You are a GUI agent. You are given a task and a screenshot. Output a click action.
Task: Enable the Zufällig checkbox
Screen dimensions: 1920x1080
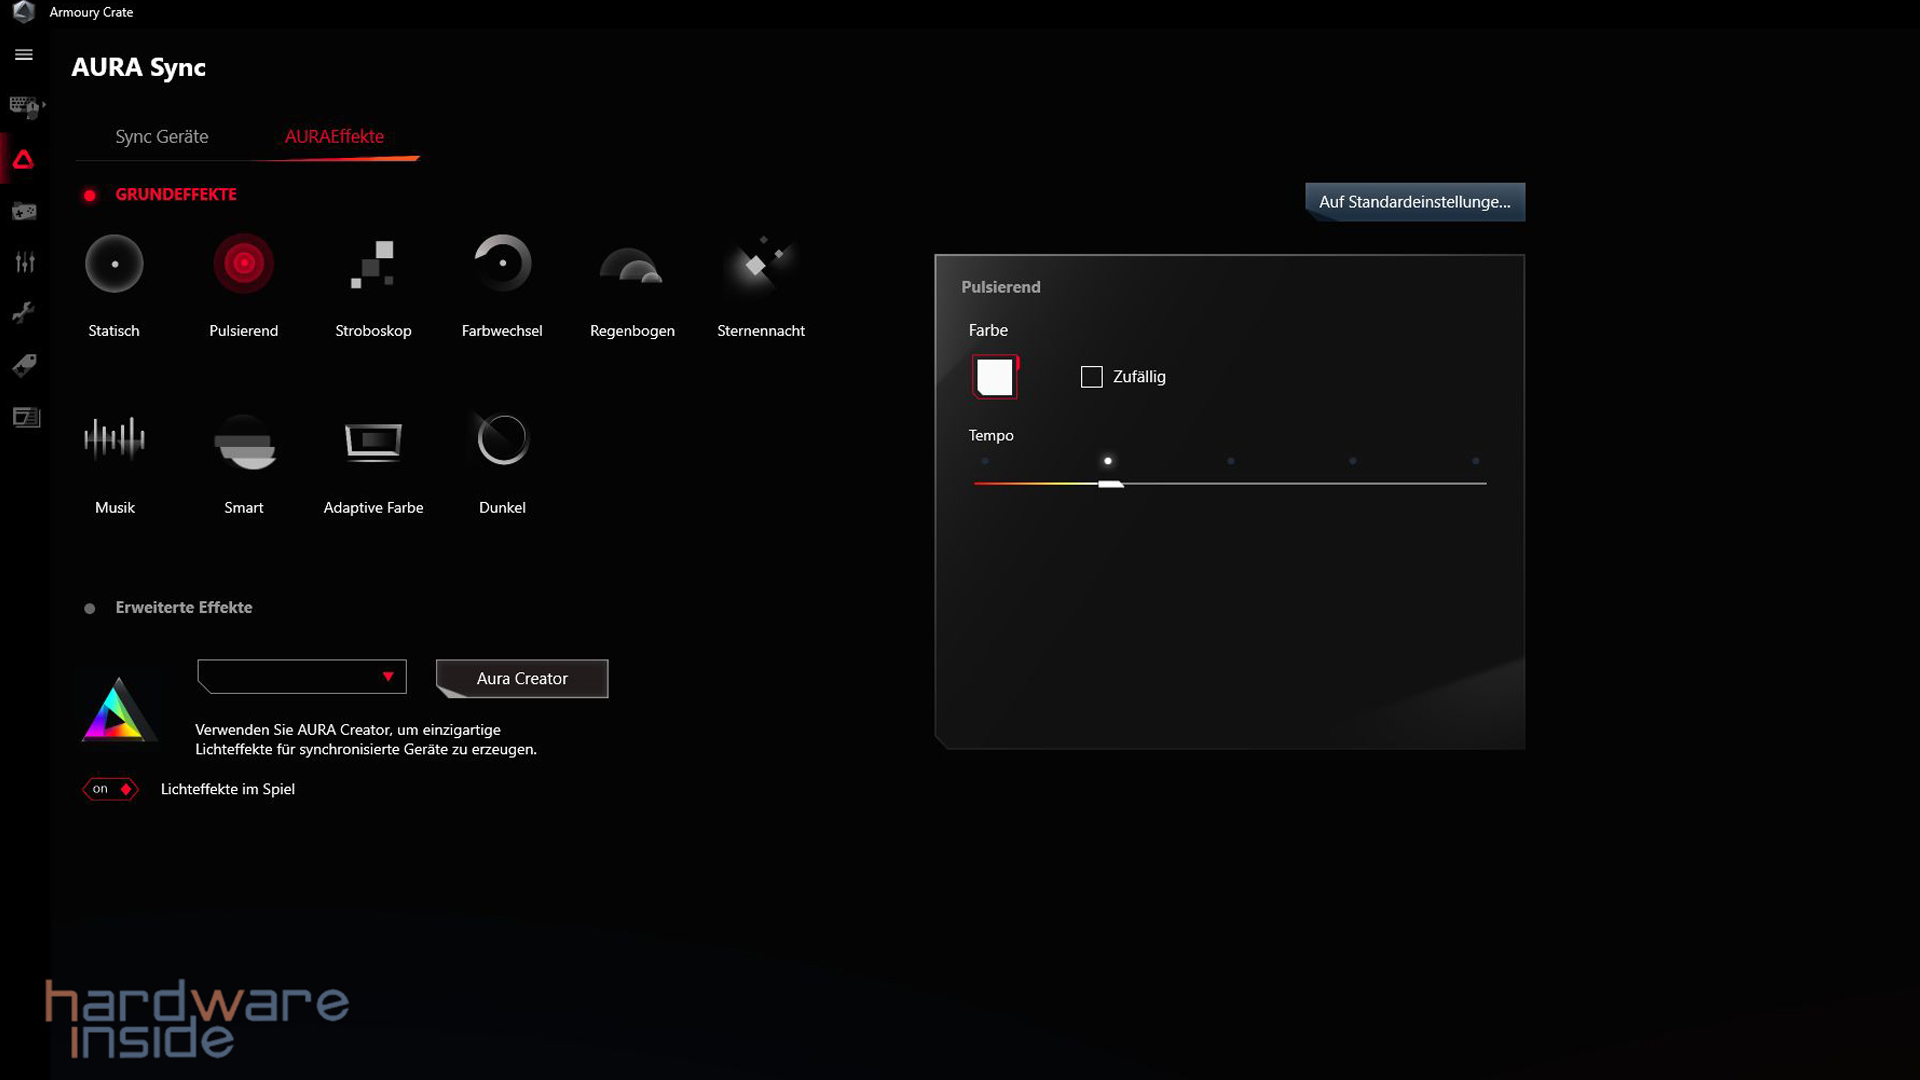1091,377
